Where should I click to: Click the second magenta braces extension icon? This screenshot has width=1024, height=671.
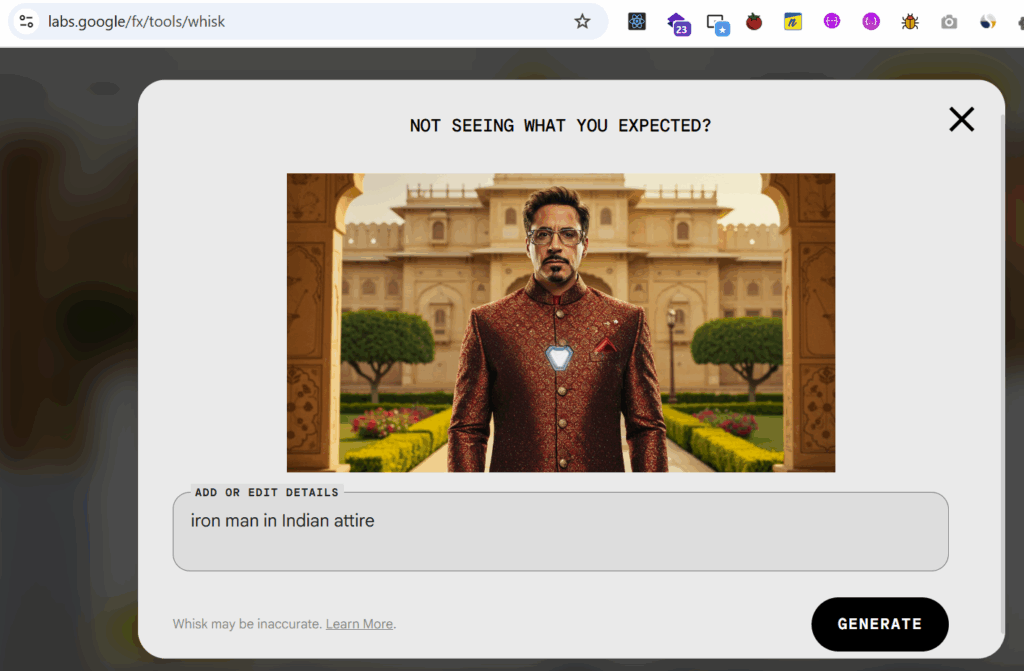point(871,21)
